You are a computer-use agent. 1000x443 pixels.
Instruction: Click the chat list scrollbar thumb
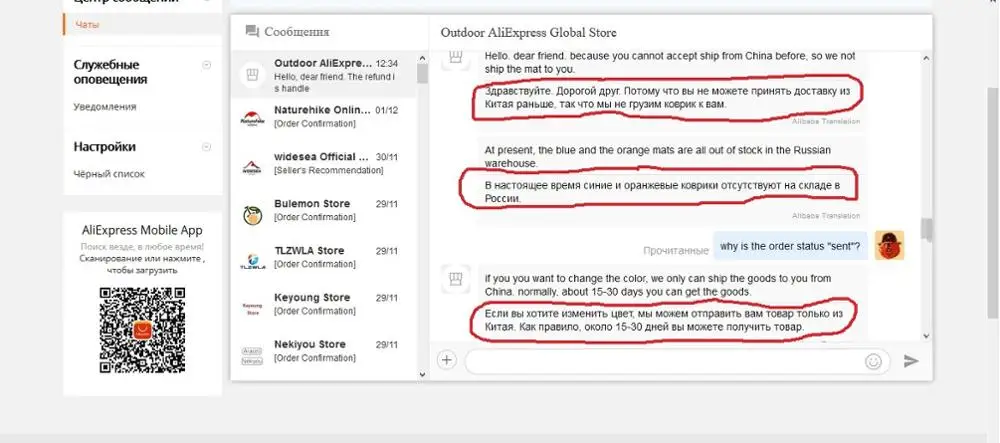[x=422, y=73]
